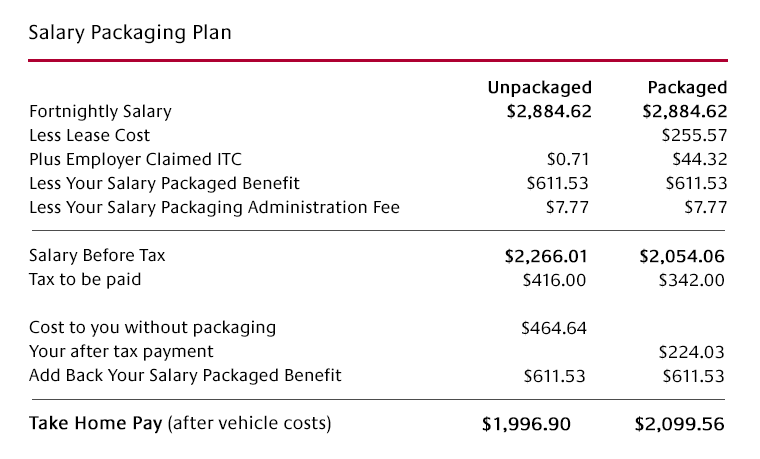The height and width of the screenshot is (459, 760).
Task: Select the Packaged column header
Action: tap(687, 88)
